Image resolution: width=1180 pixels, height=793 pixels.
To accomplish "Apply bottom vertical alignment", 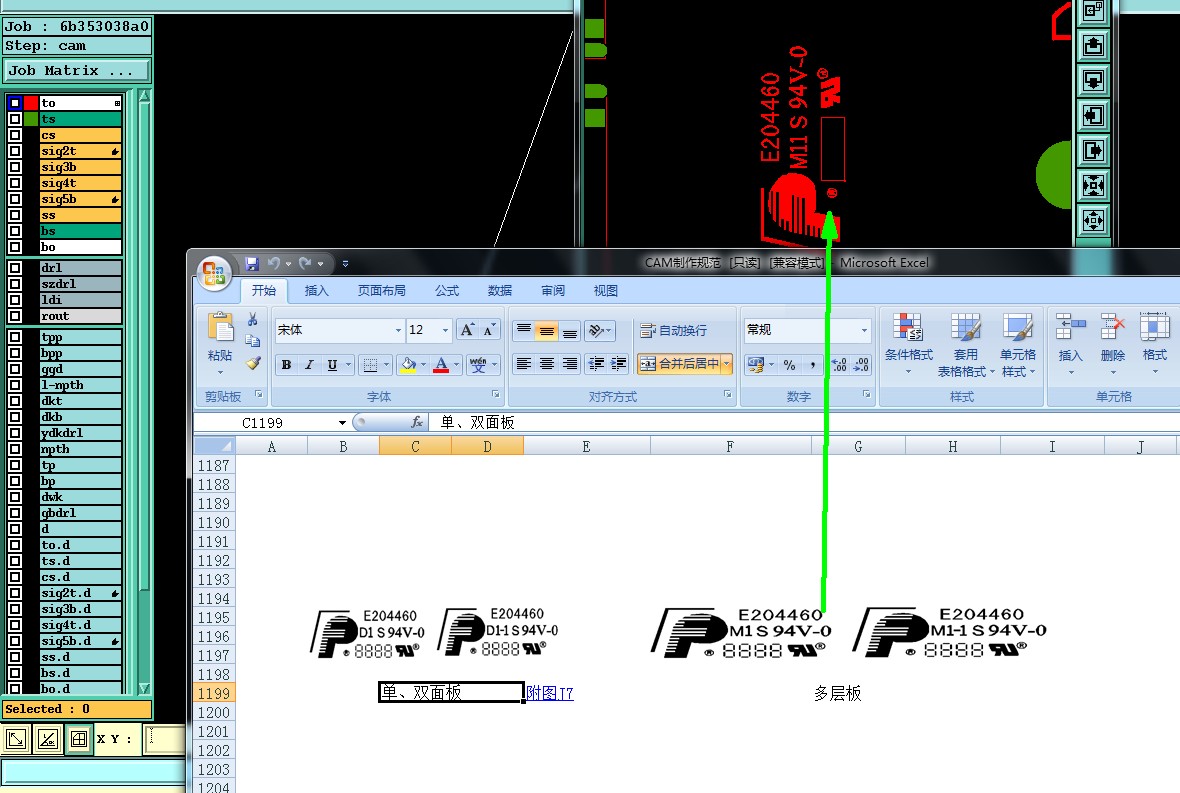I will (570, 330).
